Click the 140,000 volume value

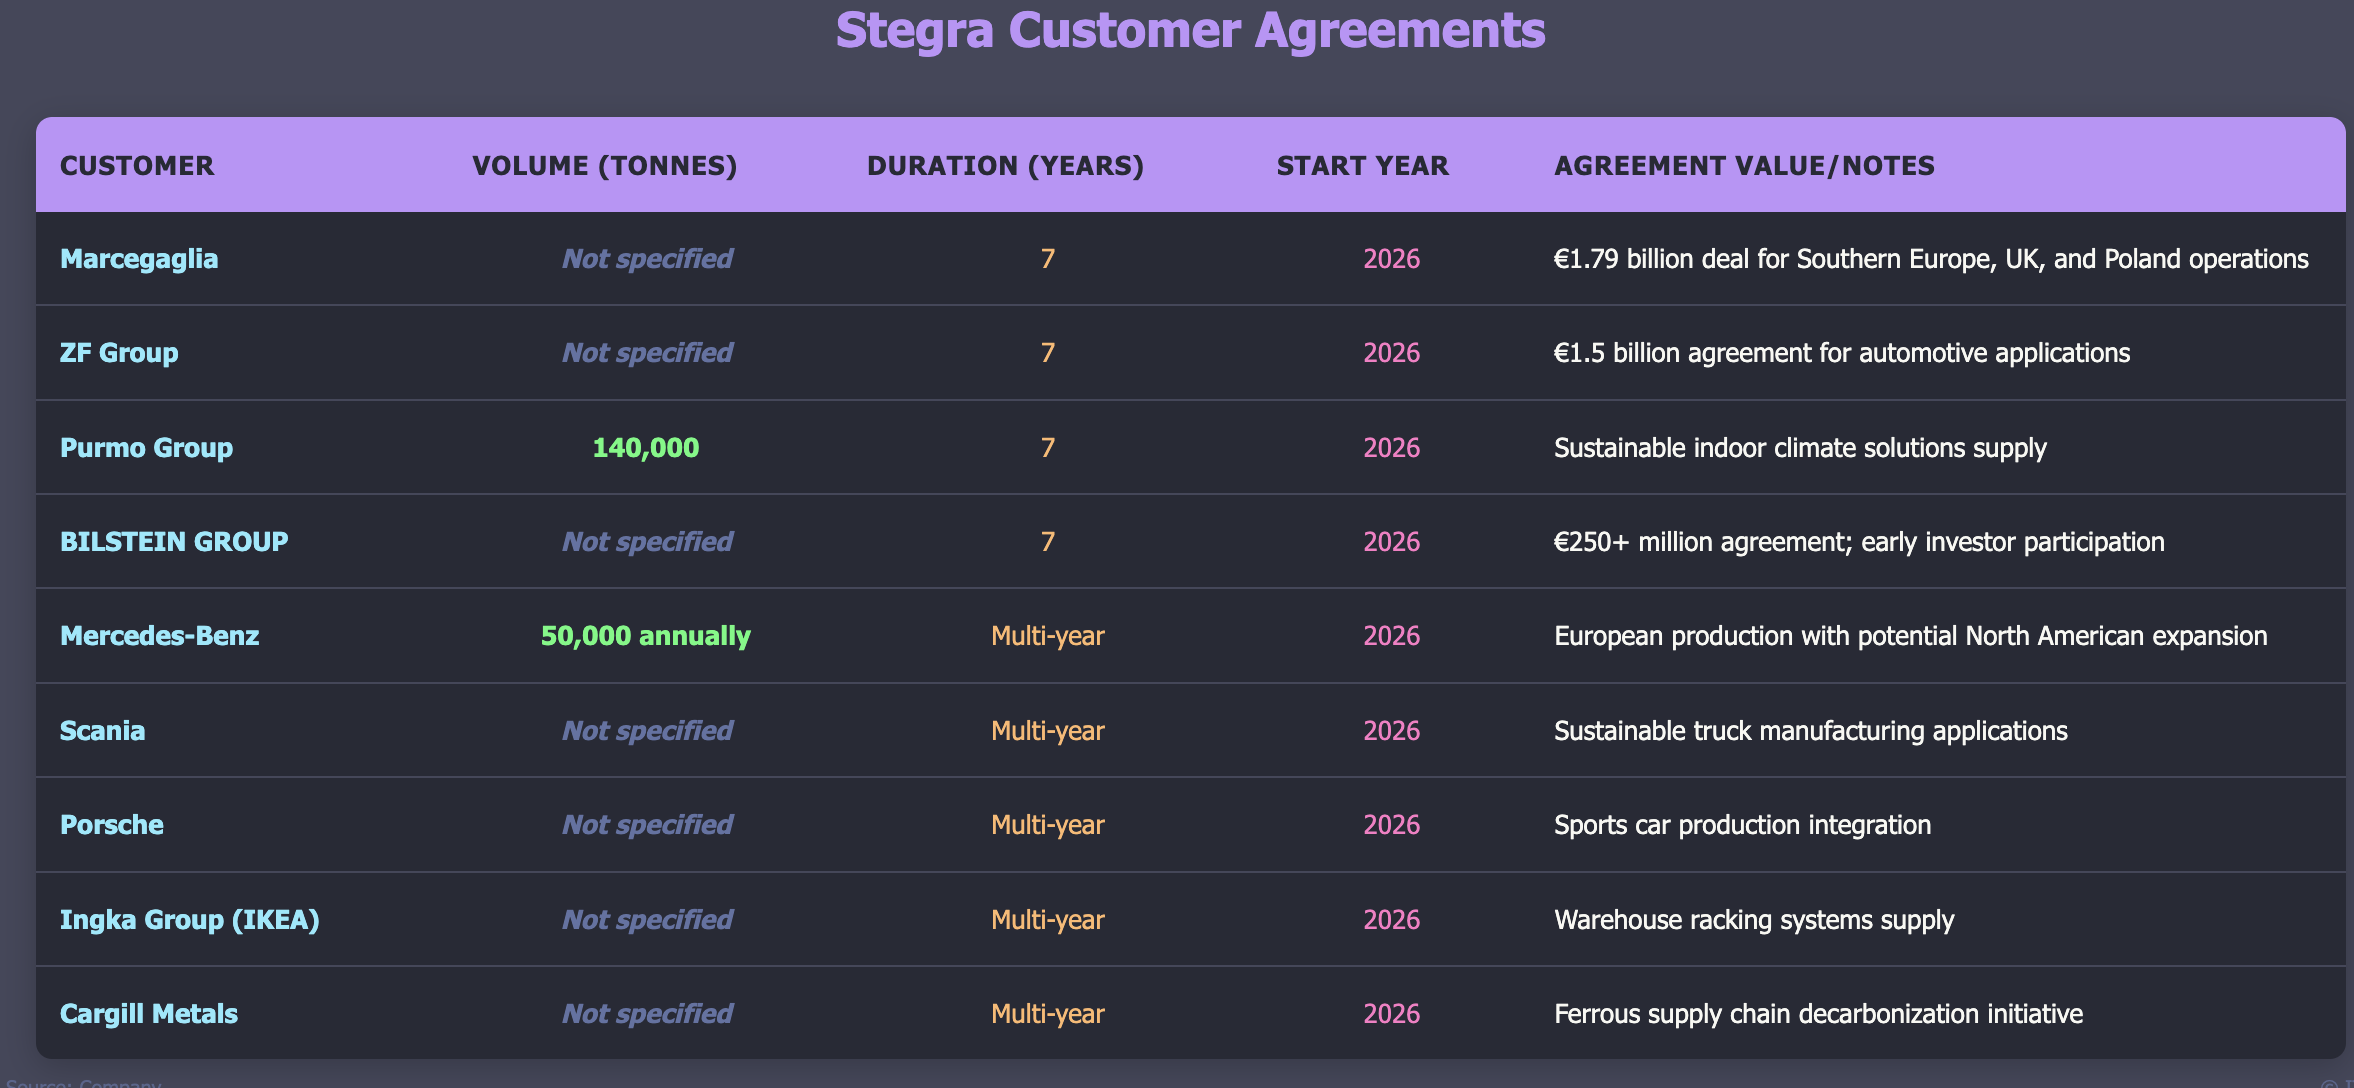click(x=646, y=447)
